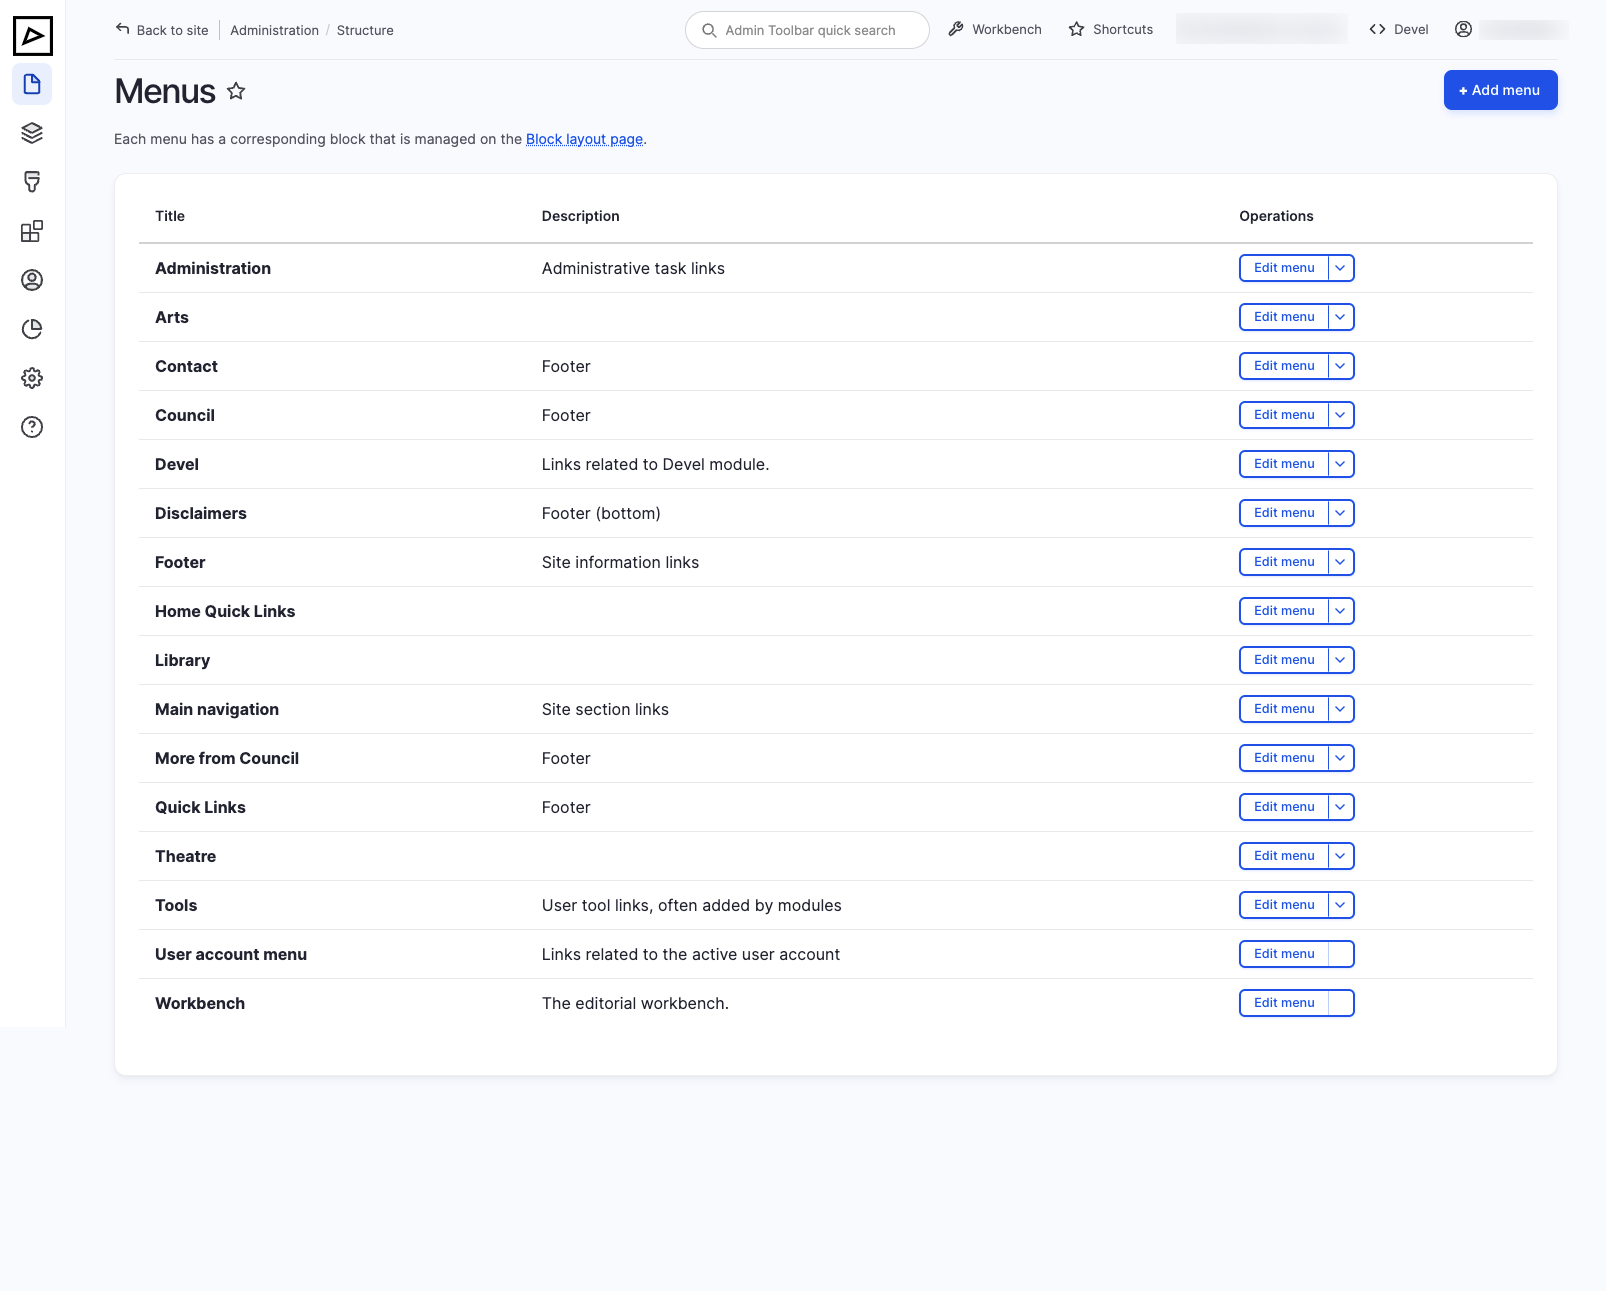Expand the operations dropdown for Administration menu
Image resolution: width=1606 pixels, height=1292 pixels.
[1340, 268]
